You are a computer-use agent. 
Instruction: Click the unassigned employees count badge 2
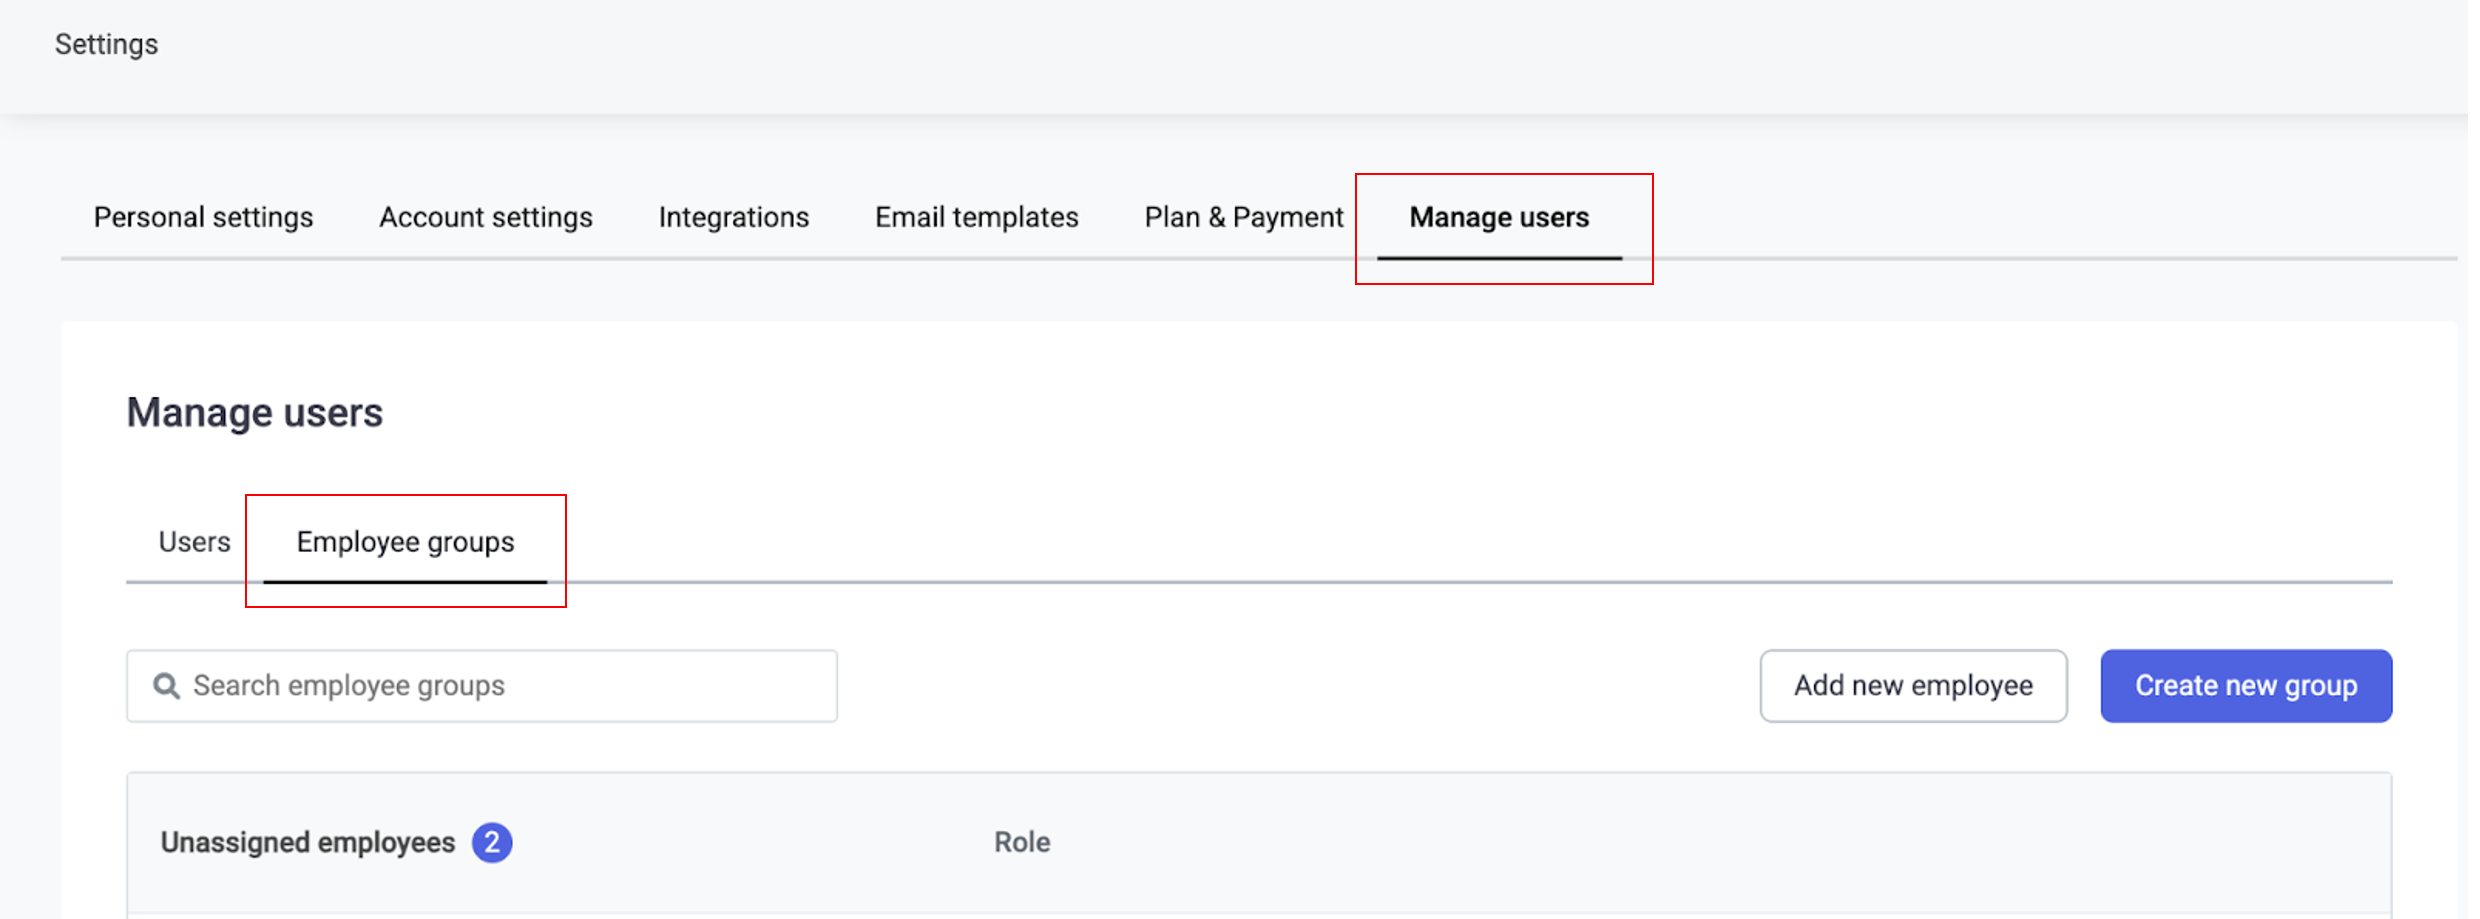[x=492, y=842]
